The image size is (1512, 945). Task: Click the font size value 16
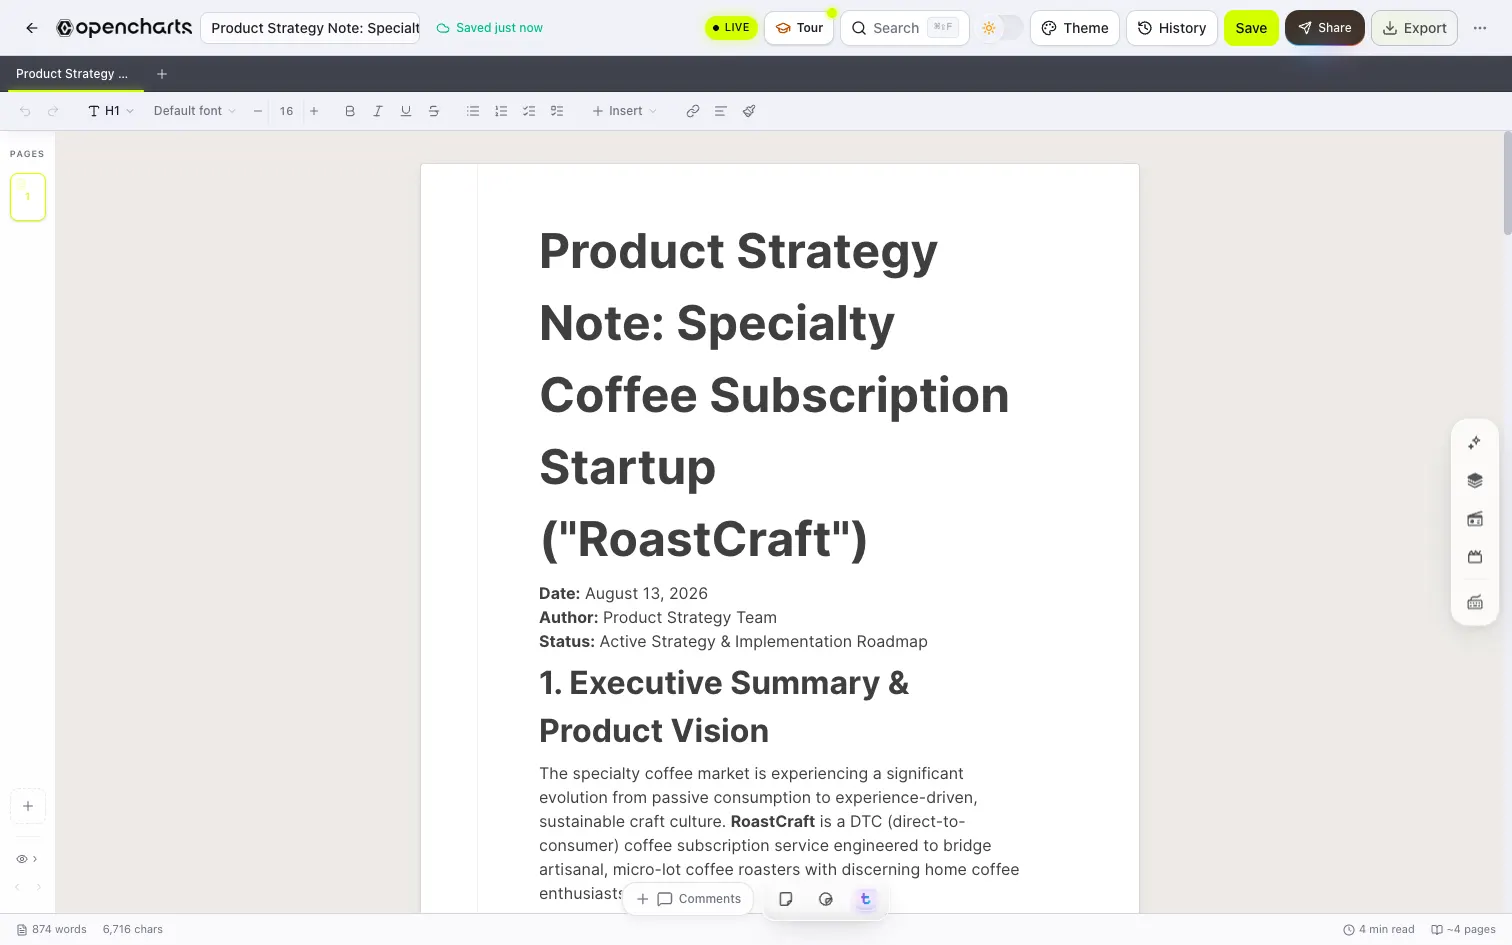(x=286, y=111)
